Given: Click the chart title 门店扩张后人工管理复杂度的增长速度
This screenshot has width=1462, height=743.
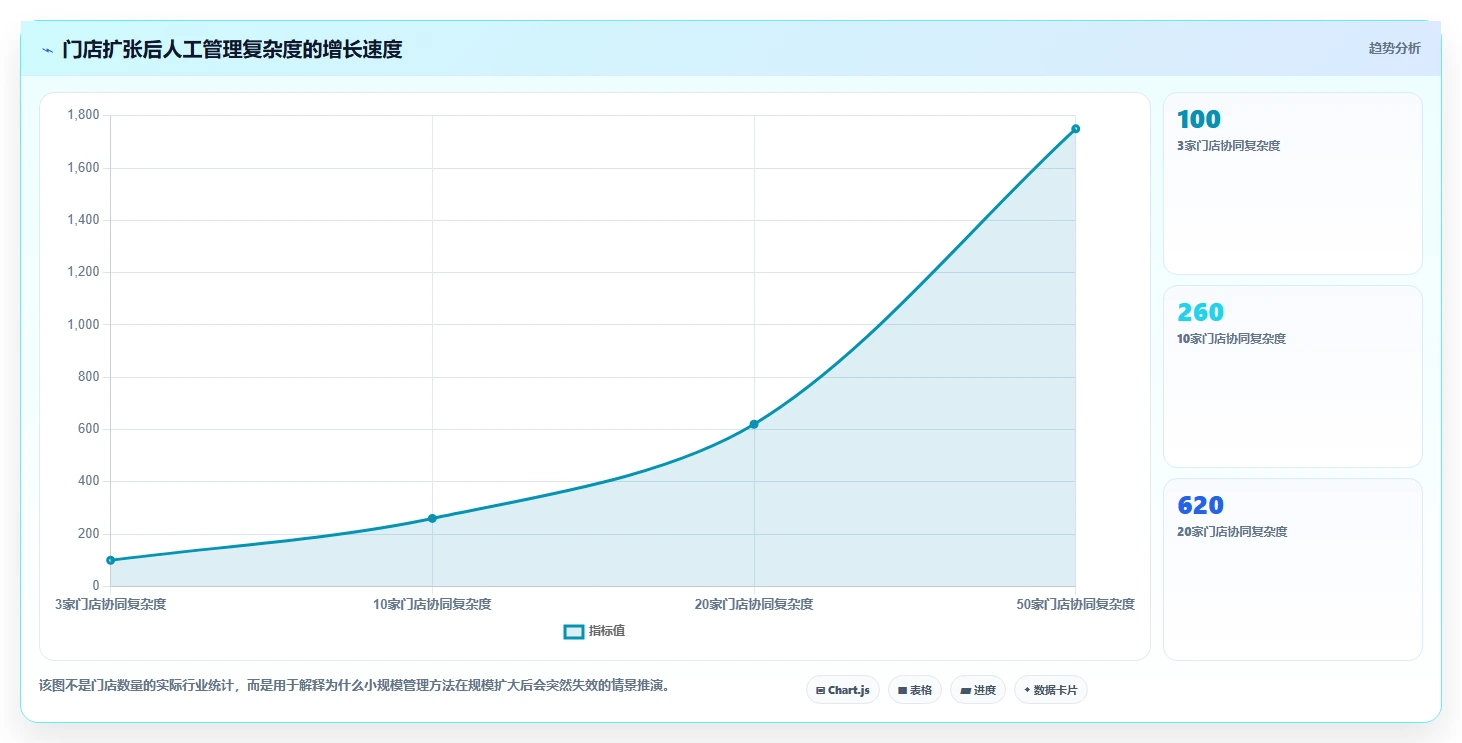Looking at the screenshot, I should tap(232, 49).
